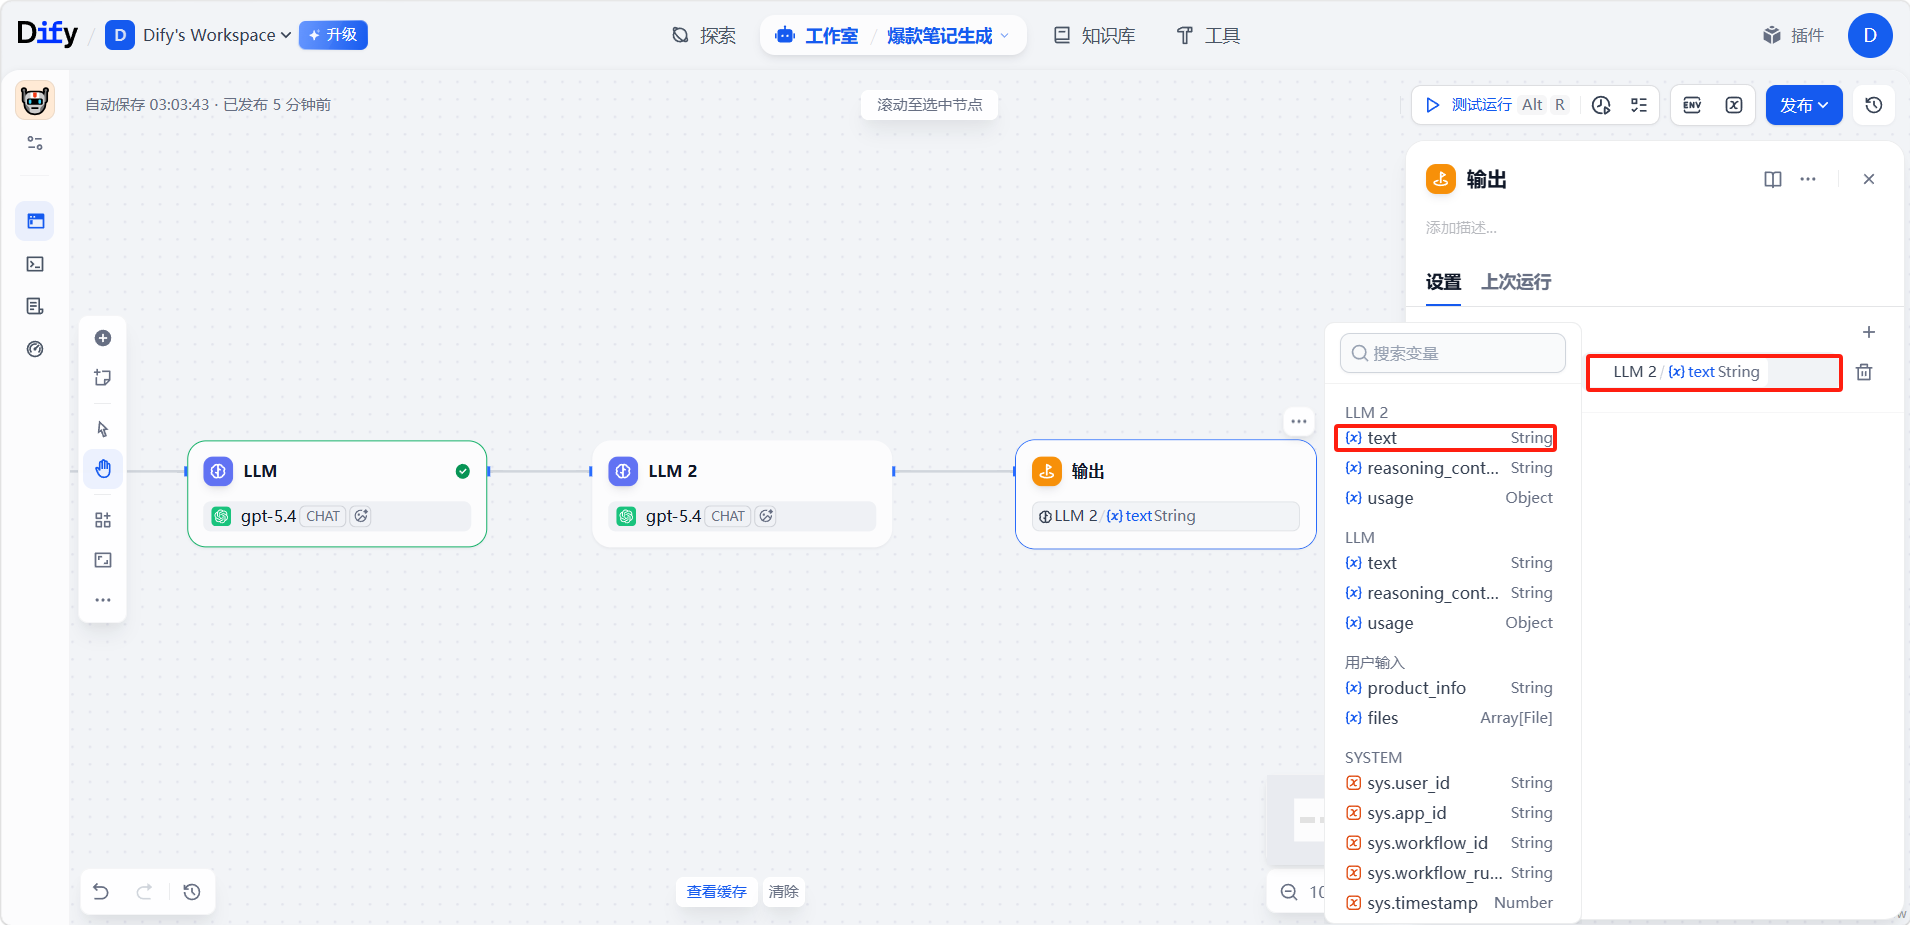Expand the 爆款笔记生成 app name dropdown
The image size is (1910, 925).
click(947, 36)
